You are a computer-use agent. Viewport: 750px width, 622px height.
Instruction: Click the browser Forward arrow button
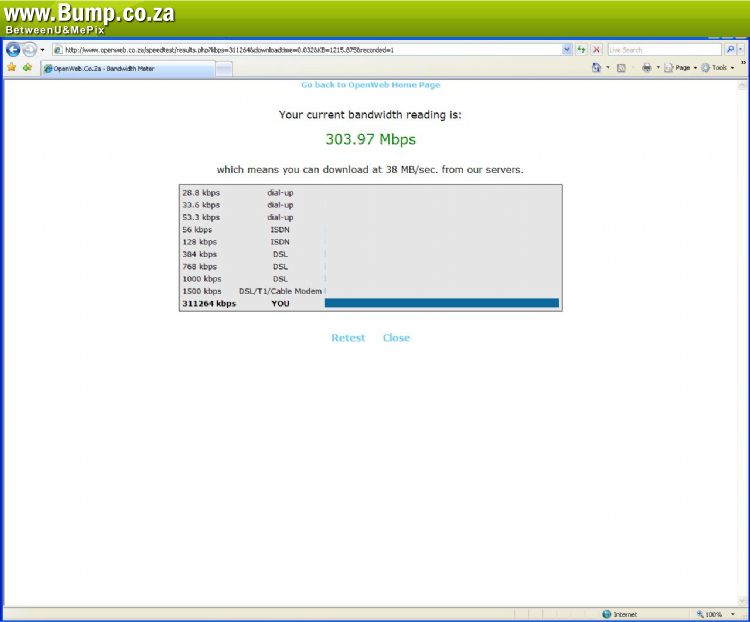point(29,49)
